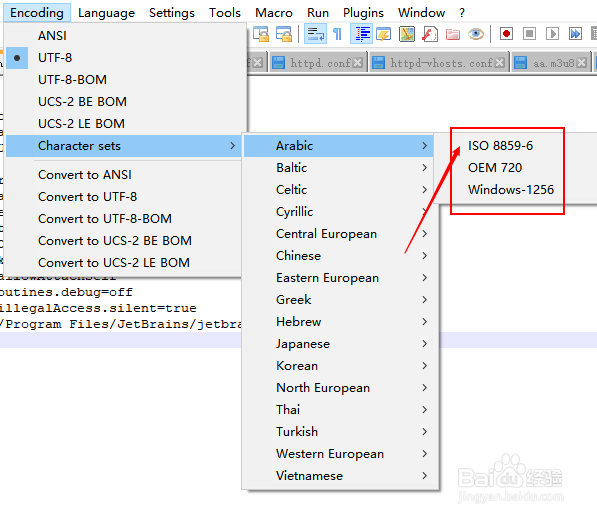Expand the Chinese character sets submenu
Viewport: 597px width, 517px height.
tap(340, 256)
